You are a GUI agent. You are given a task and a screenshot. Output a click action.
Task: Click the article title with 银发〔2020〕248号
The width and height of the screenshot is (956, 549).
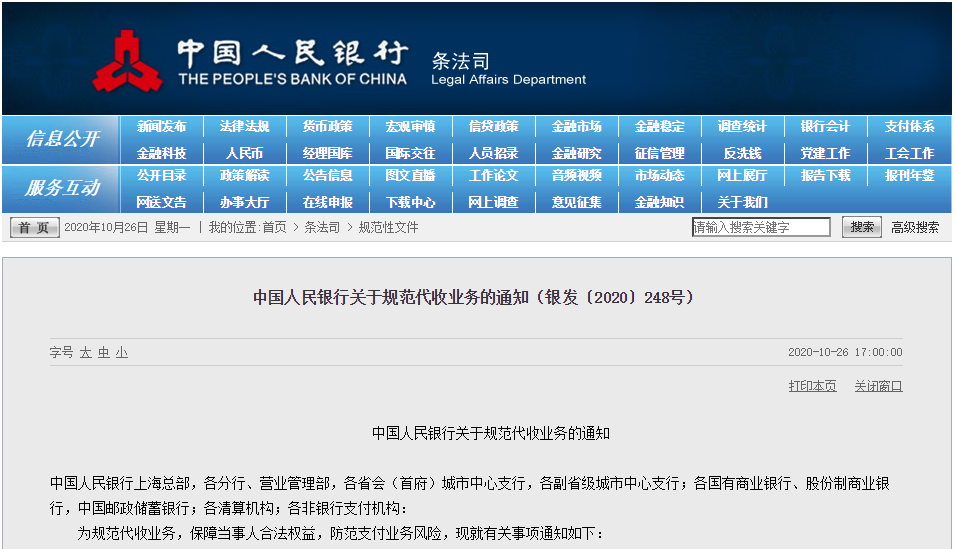click(x=474, y=297)
